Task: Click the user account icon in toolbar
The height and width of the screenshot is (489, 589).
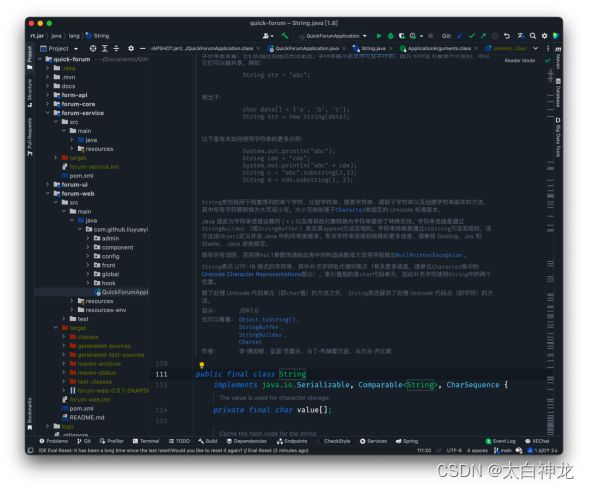Action: (x=267, y=36)
